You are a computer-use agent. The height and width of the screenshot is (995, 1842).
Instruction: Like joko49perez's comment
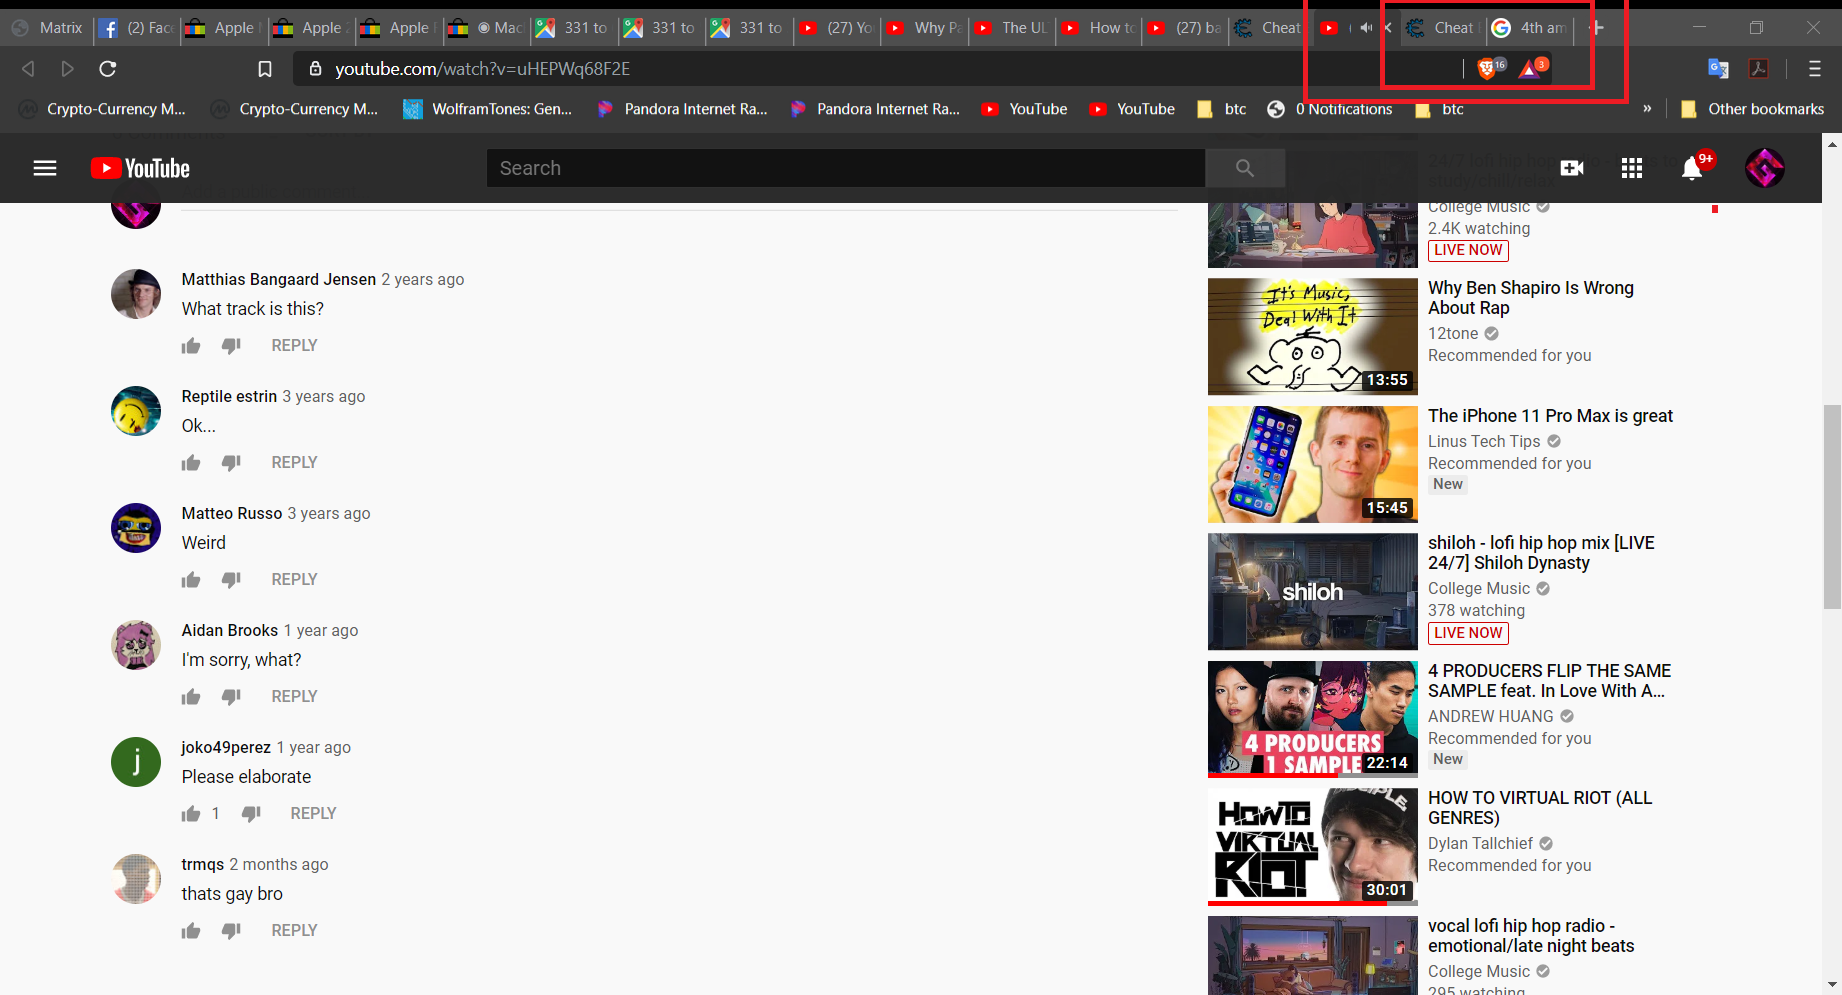(191, 814)
